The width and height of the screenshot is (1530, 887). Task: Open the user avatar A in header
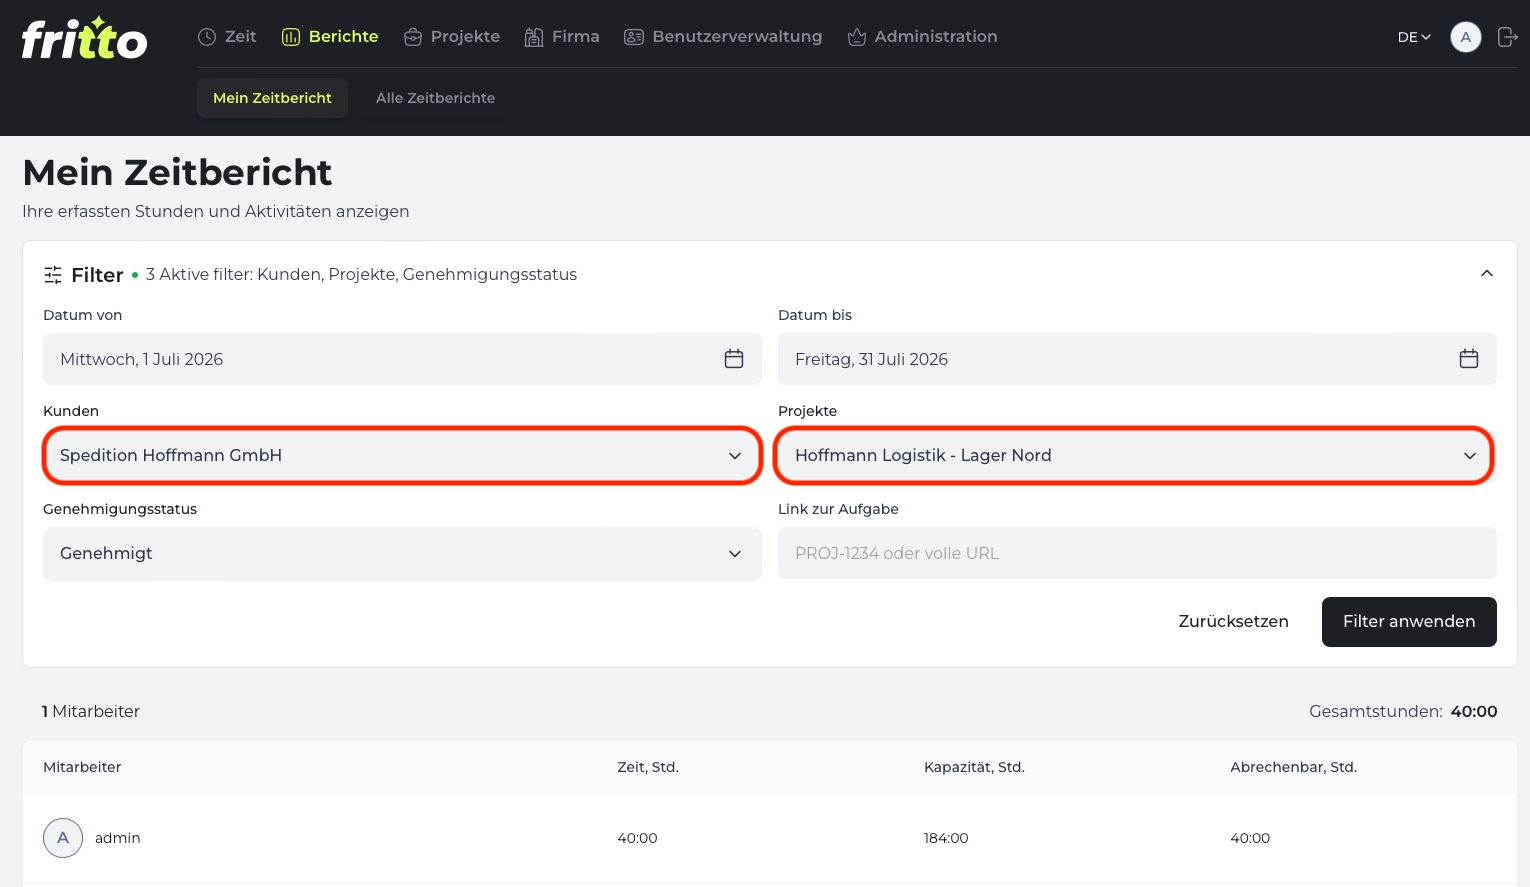(1466, 37)
